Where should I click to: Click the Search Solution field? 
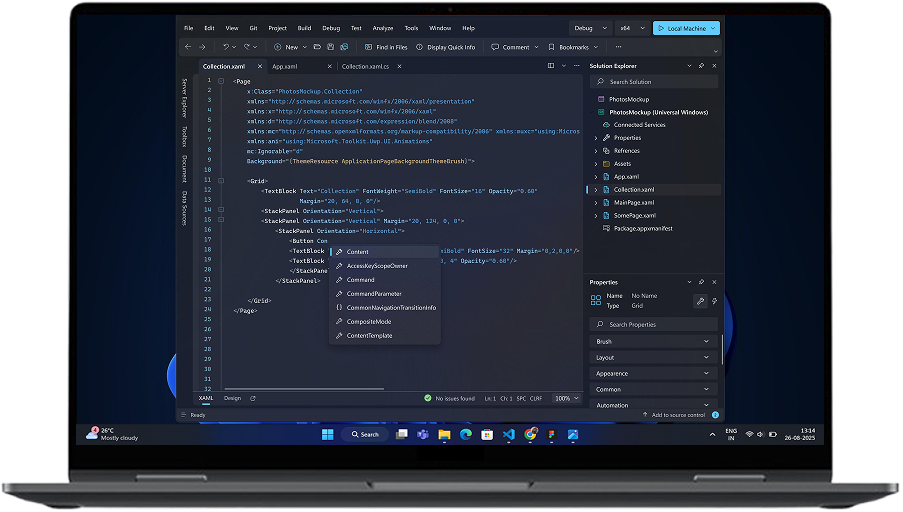[x=654, y=82]
